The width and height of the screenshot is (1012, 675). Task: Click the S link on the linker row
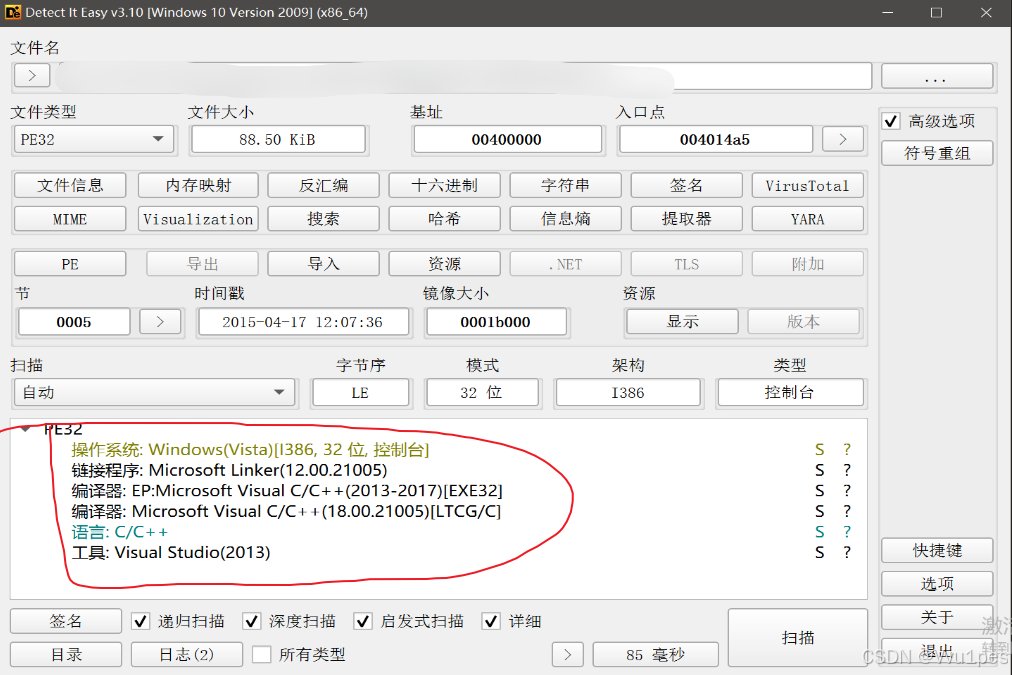coord(820,470)
